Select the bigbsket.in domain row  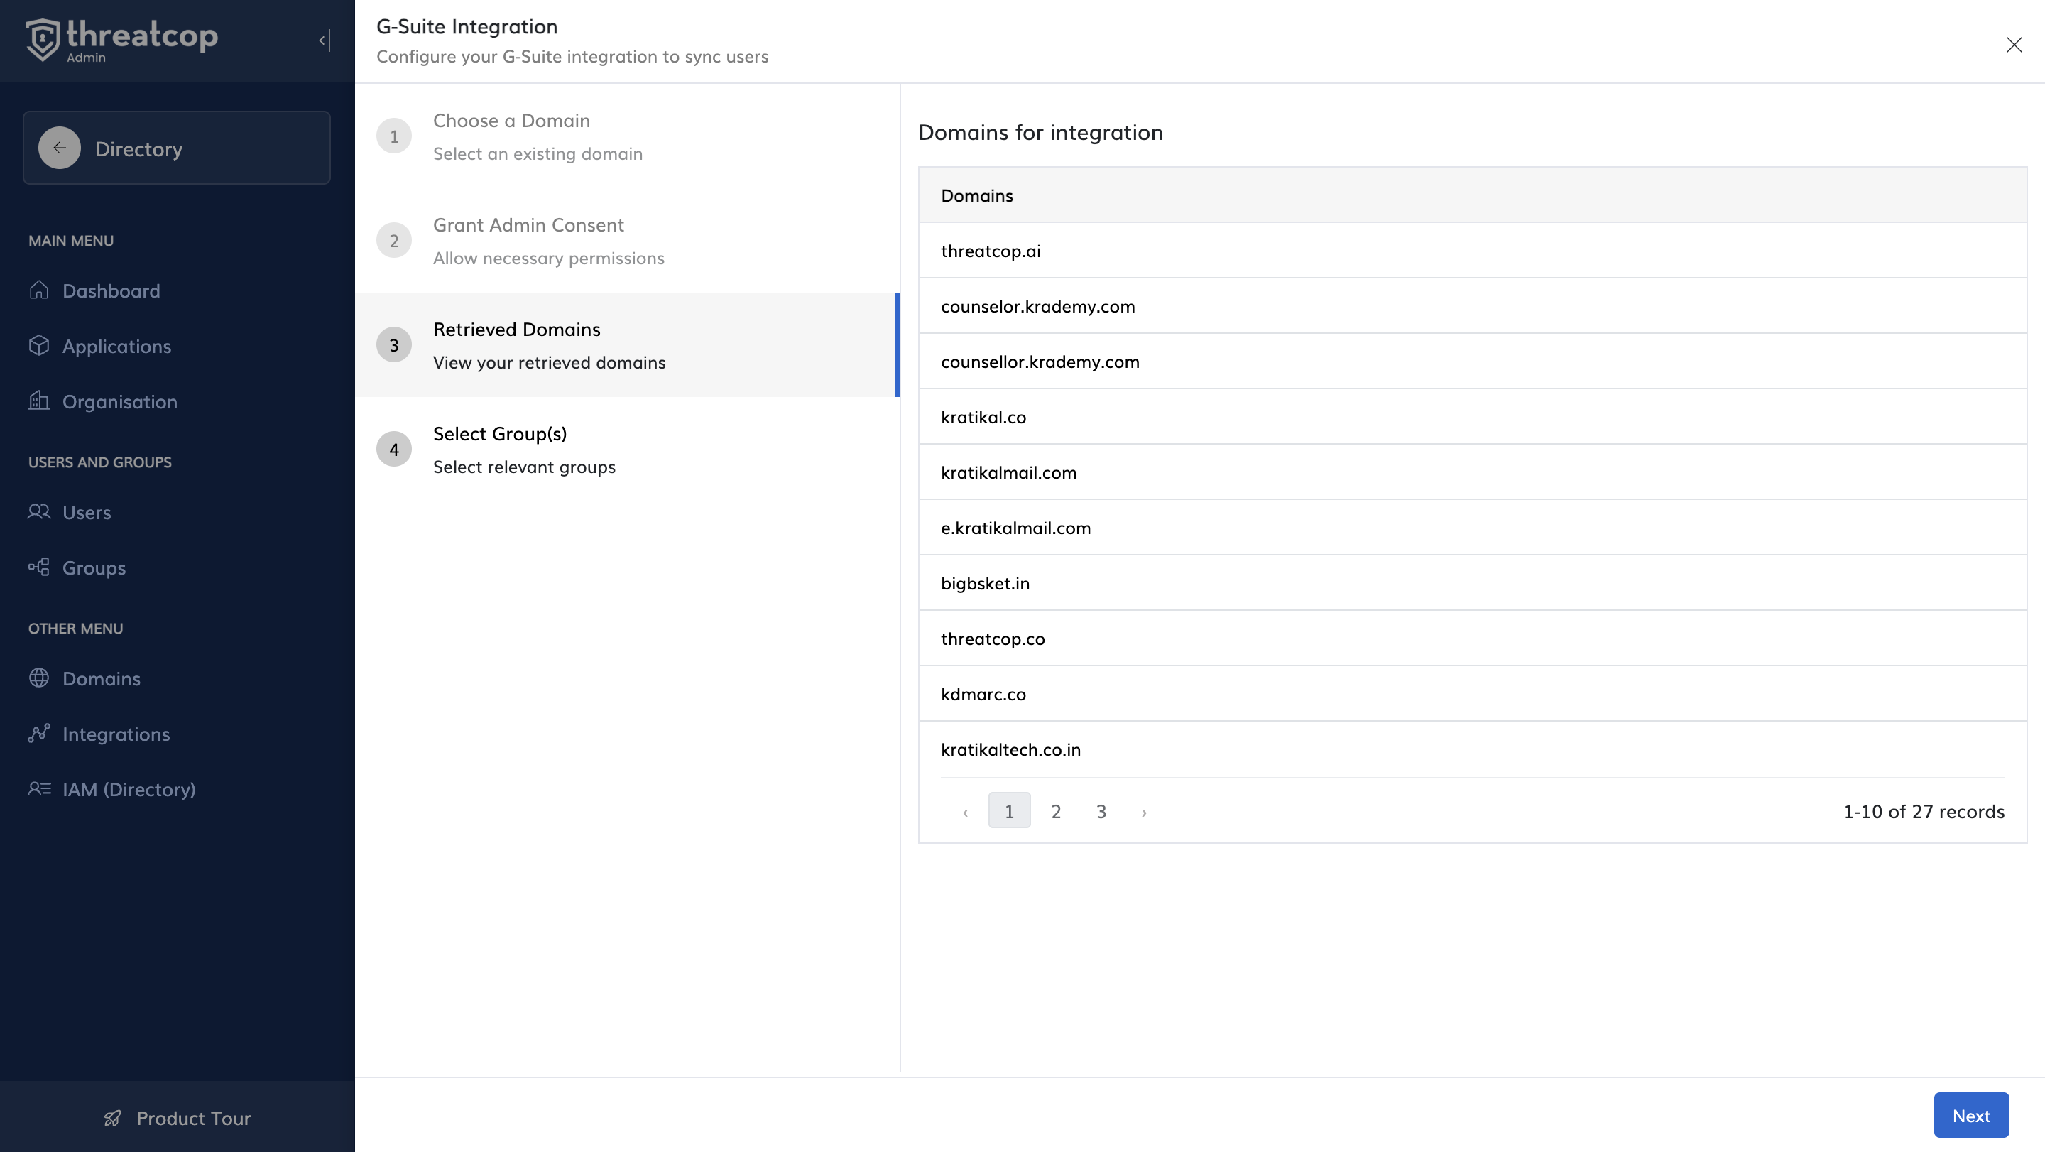pos(1472,583)
